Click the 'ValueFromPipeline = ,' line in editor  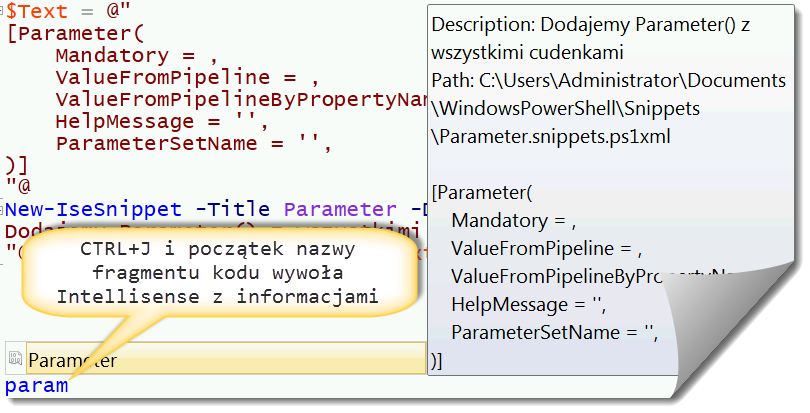(186, 78)
